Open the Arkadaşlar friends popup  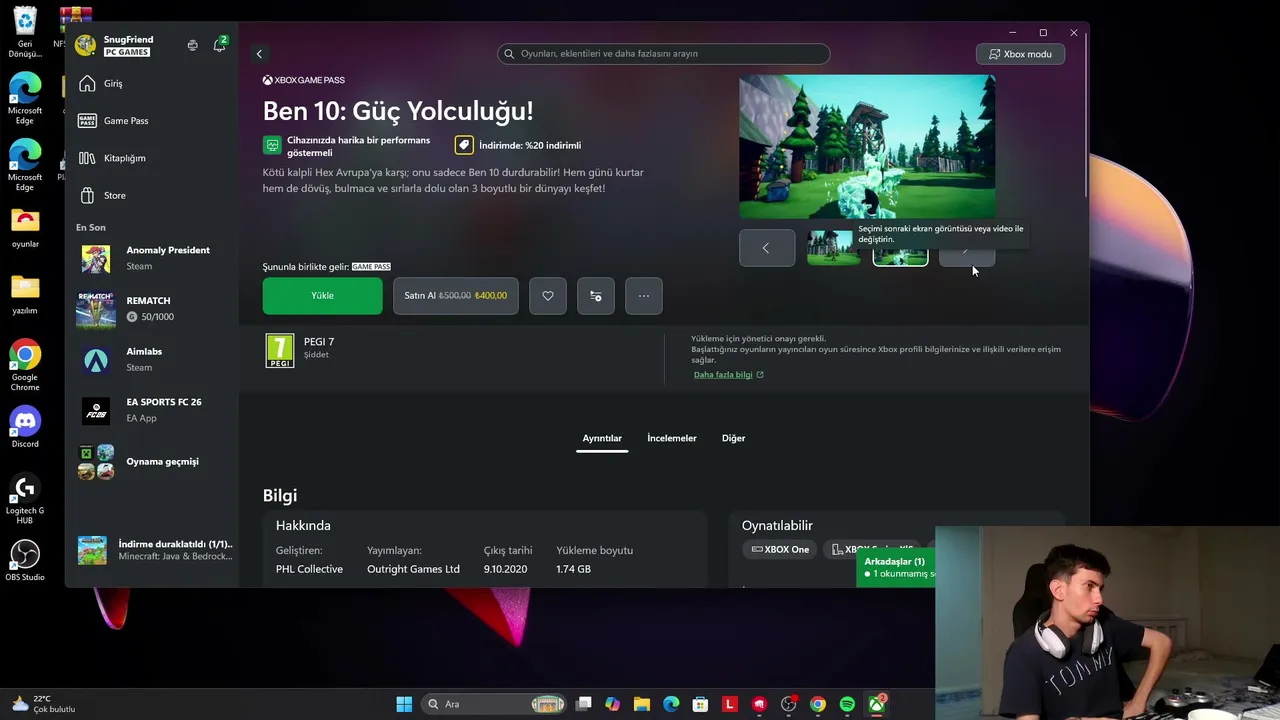(897, 567)
